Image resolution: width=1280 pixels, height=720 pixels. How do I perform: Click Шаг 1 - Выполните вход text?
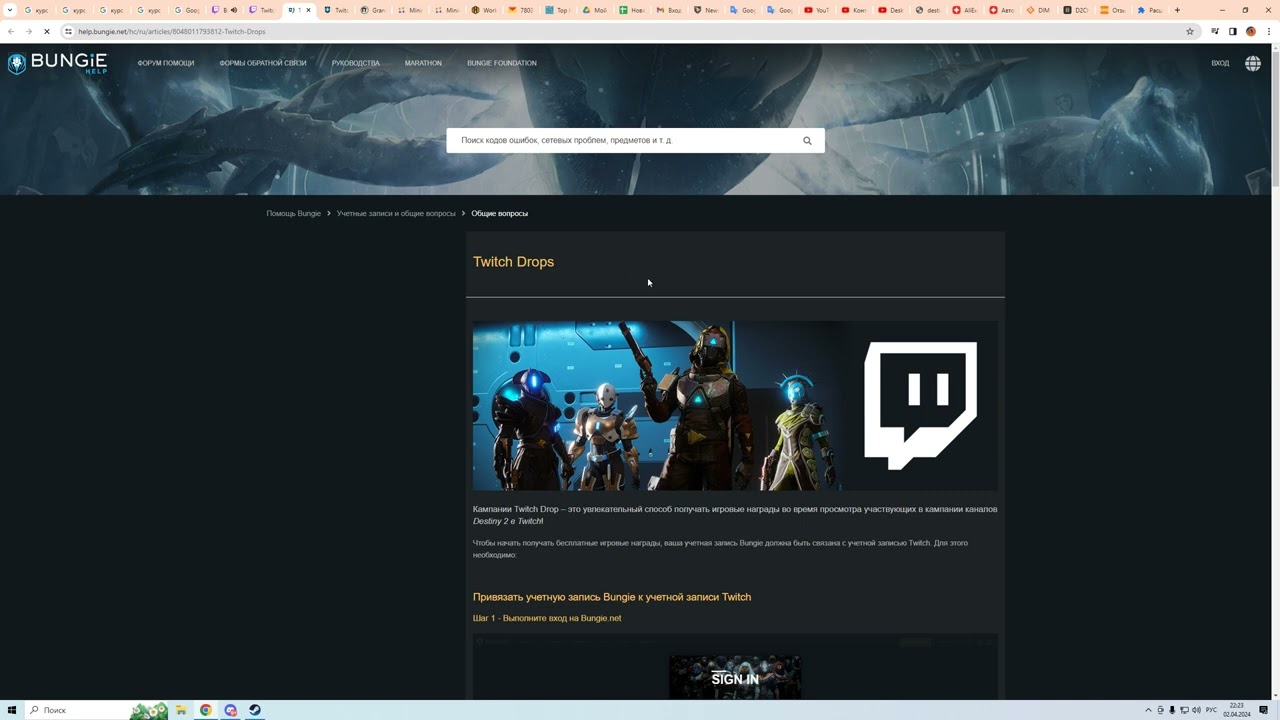[x=547, y=618]
